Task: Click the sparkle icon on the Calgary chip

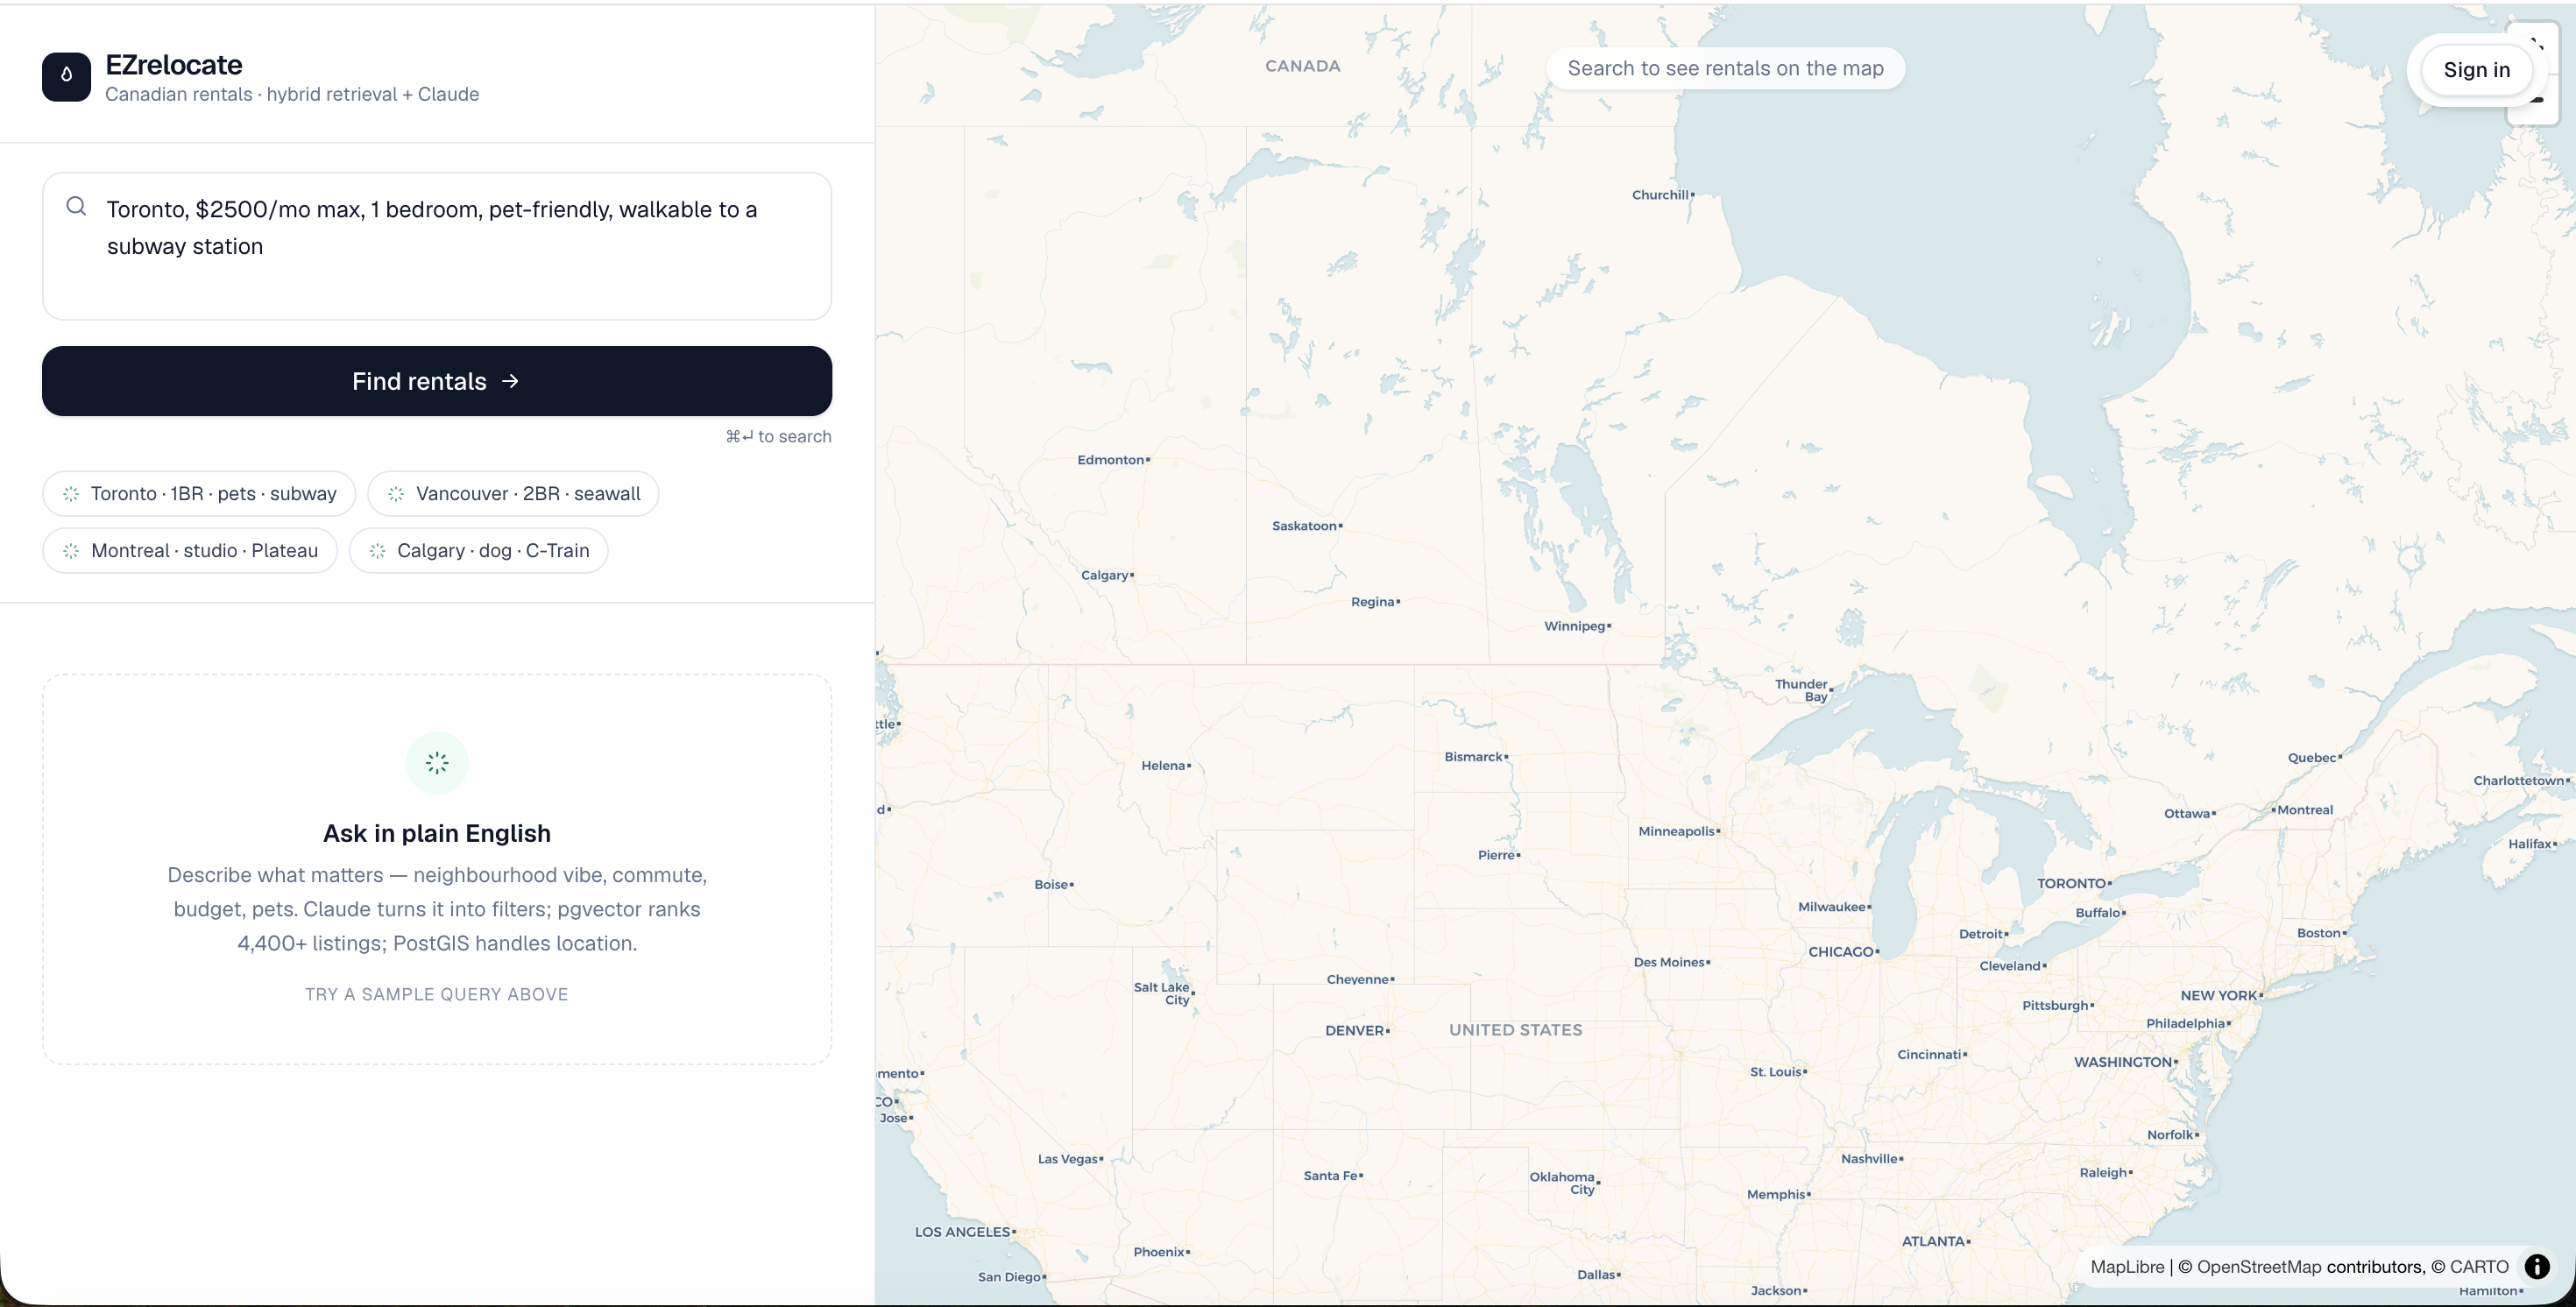Action: point(377,551)
